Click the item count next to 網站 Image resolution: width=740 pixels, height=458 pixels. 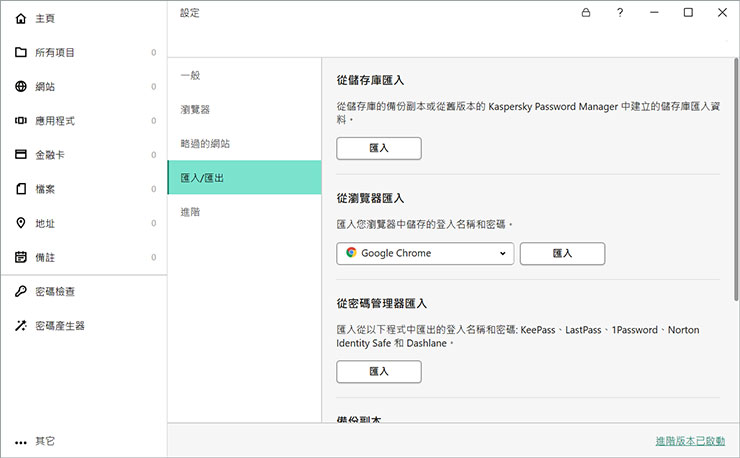pos(153,86)
